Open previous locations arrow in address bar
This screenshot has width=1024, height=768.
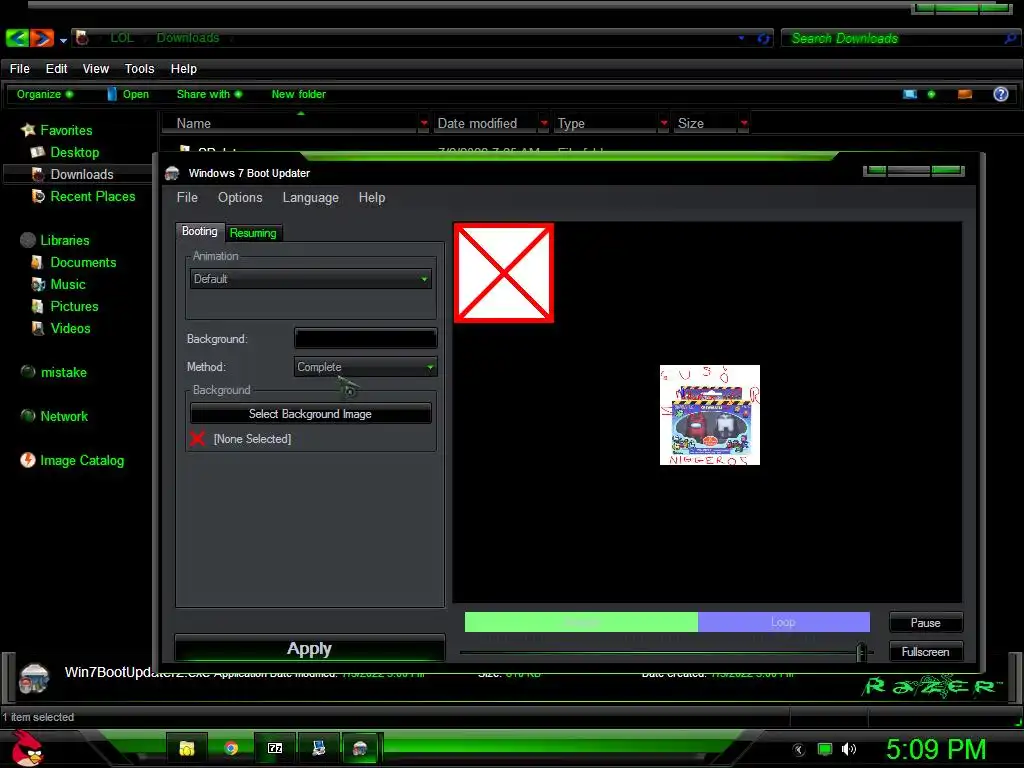tap(741, 38)
